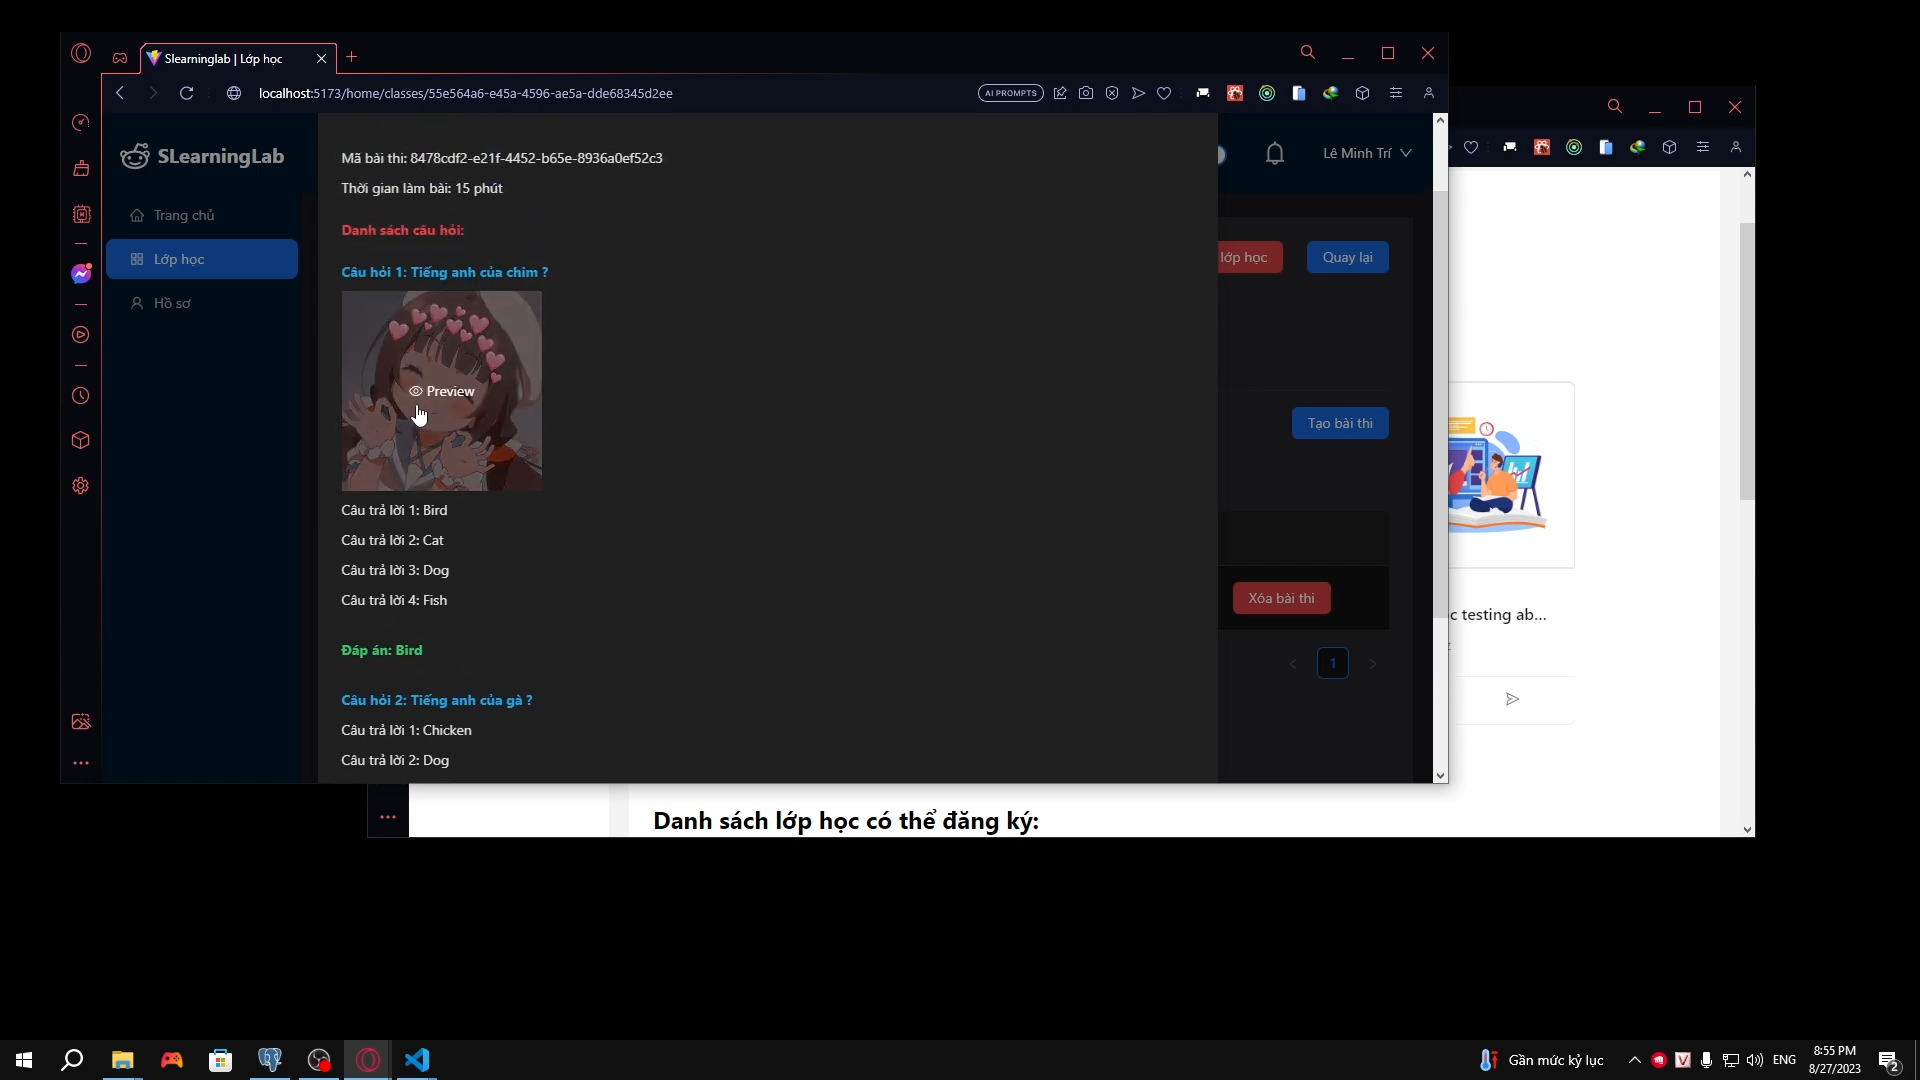Launch Visual Studio Code from taskbar
Viewport: 1920px width, 1080px height.
(x=417, y=1060)
